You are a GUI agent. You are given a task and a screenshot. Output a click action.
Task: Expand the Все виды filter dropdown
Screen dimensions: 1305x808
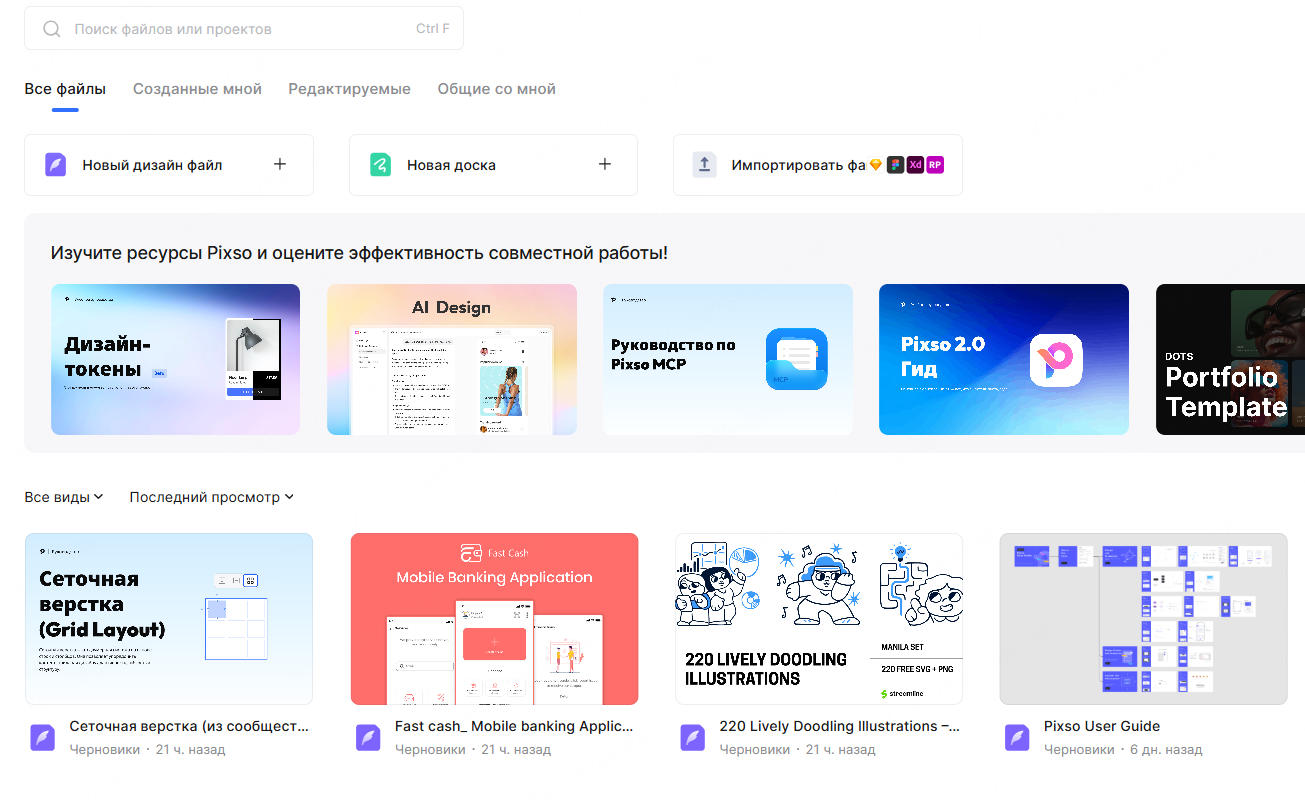tap(64, 497)
